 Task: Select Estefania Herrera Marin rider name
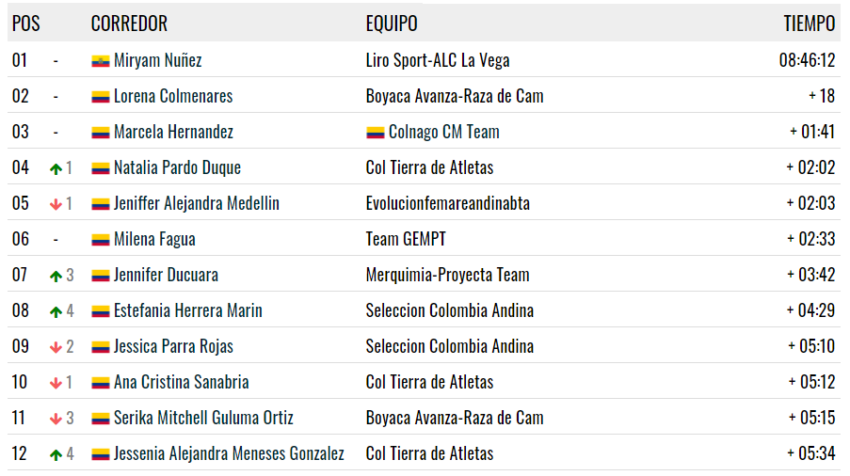pyautogui.click(x=188, y=311)
